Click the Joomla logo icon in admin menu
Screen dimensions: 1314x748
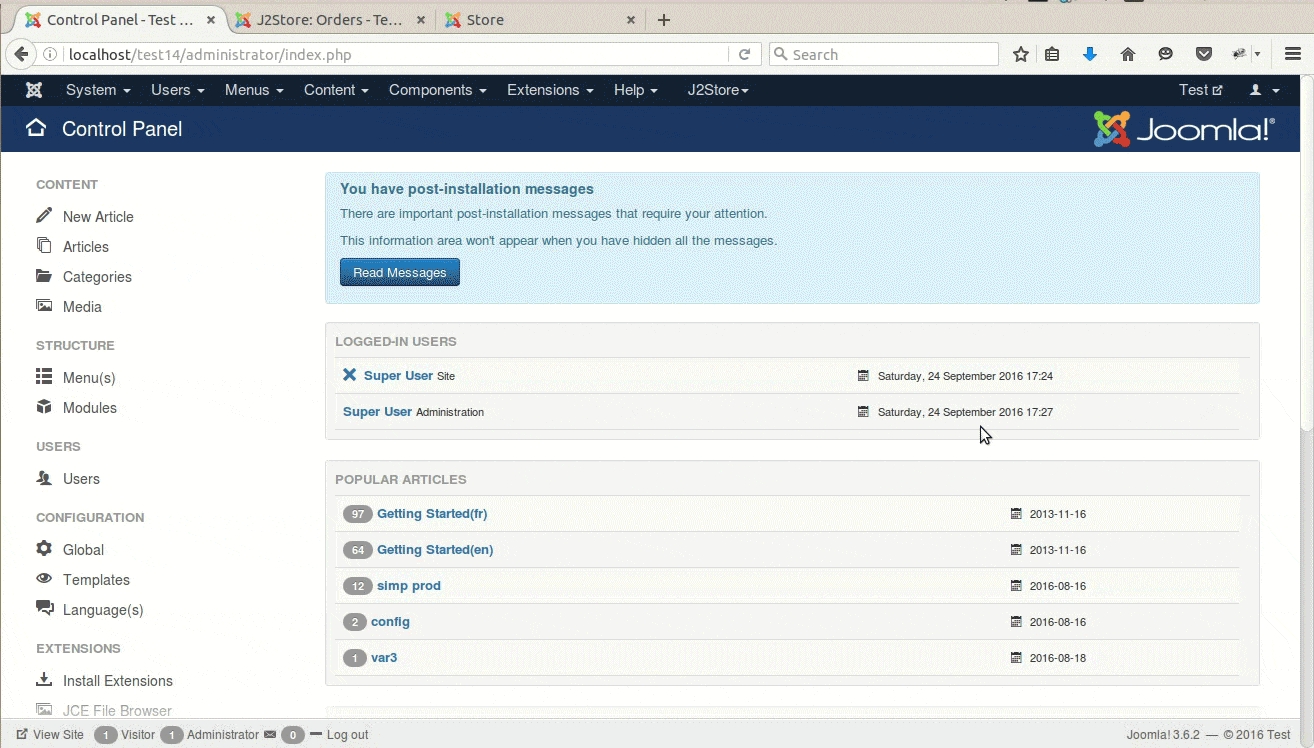pos(34,90)
